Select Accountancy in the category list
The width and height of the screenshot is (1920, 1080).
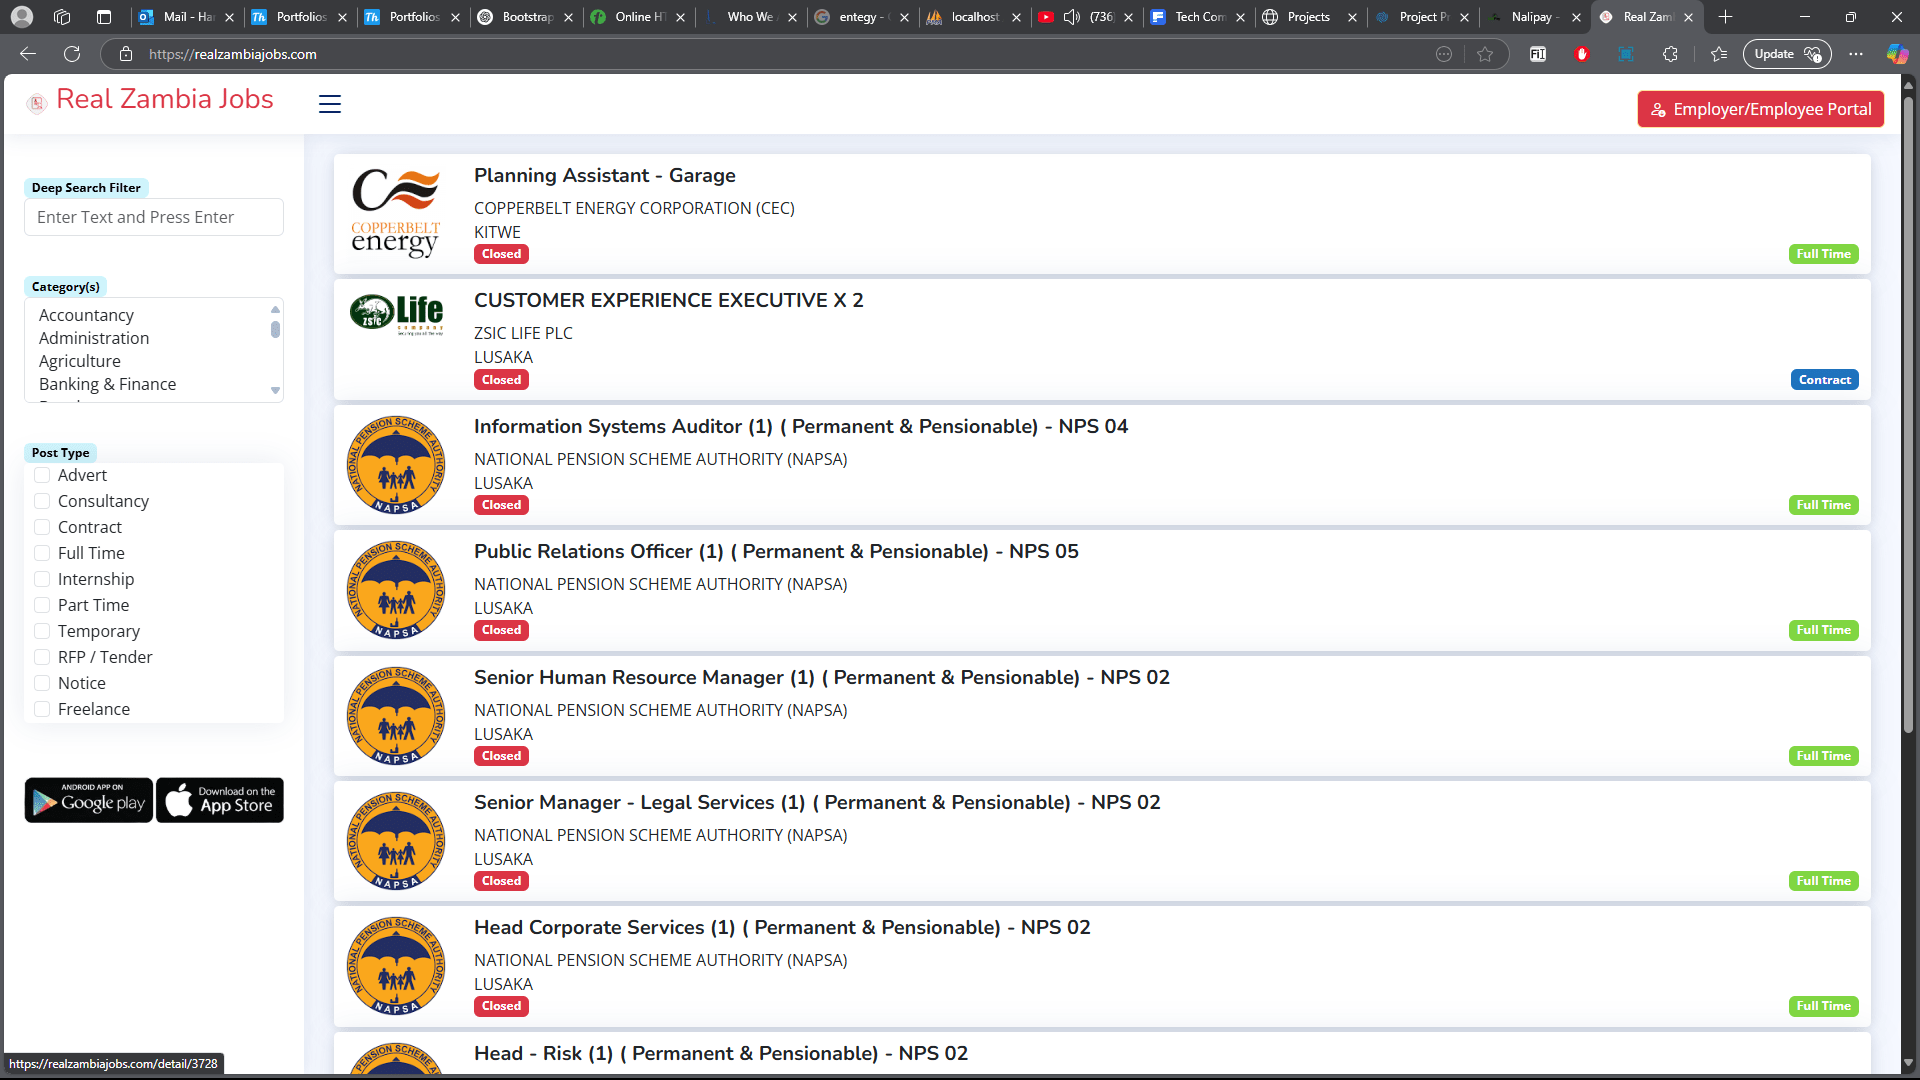tap(86, 315)
